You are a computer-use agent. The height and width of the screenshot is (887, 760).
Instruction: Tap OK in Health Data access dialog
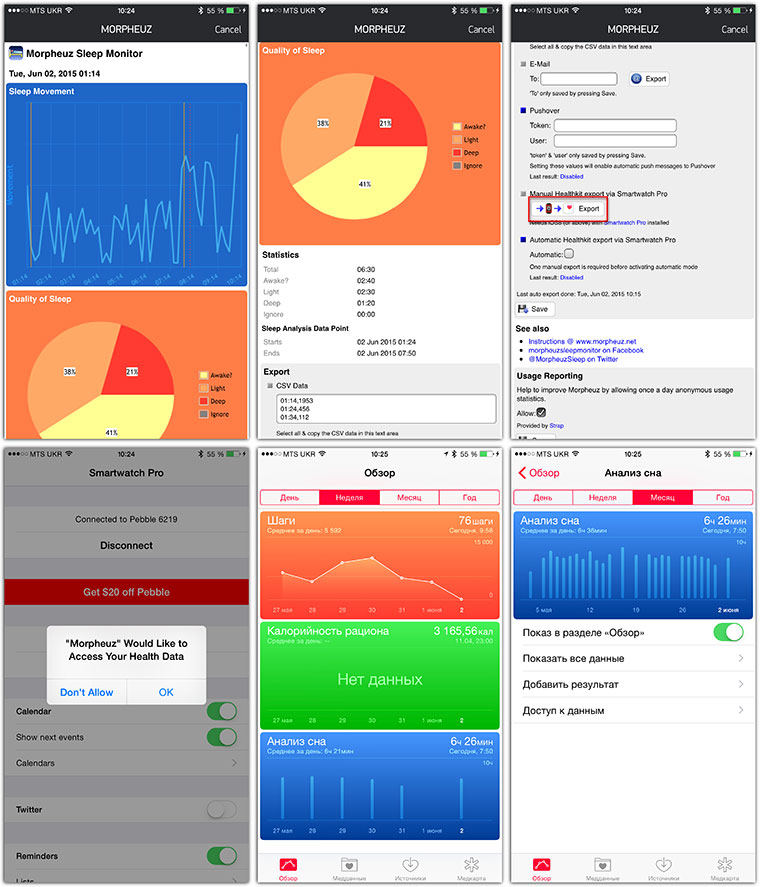(166, 692)
